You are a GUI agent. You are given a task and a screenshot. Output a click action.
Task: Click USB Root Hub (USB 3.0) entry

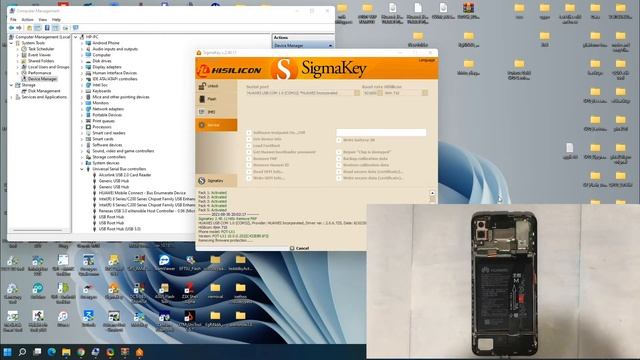tap(120, 229)
